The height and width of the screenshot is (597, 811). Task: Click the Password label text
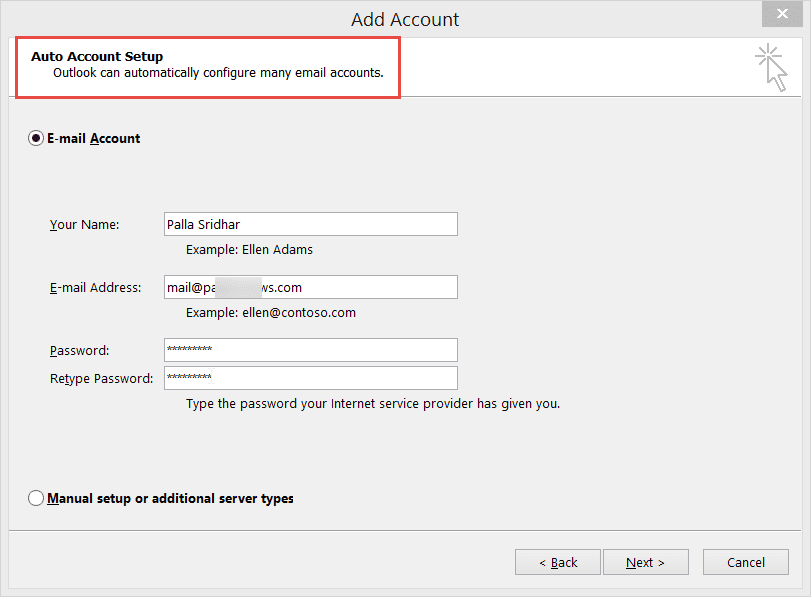79,351
